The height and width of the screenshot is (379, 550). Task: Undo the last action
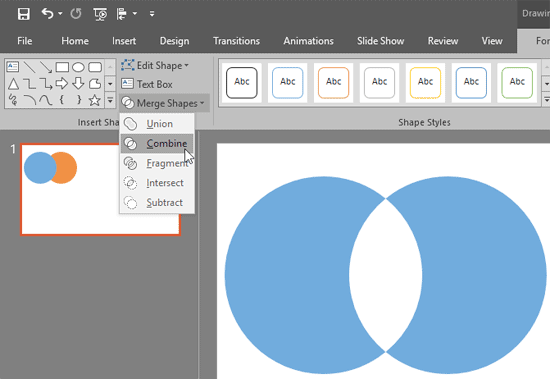47,14
